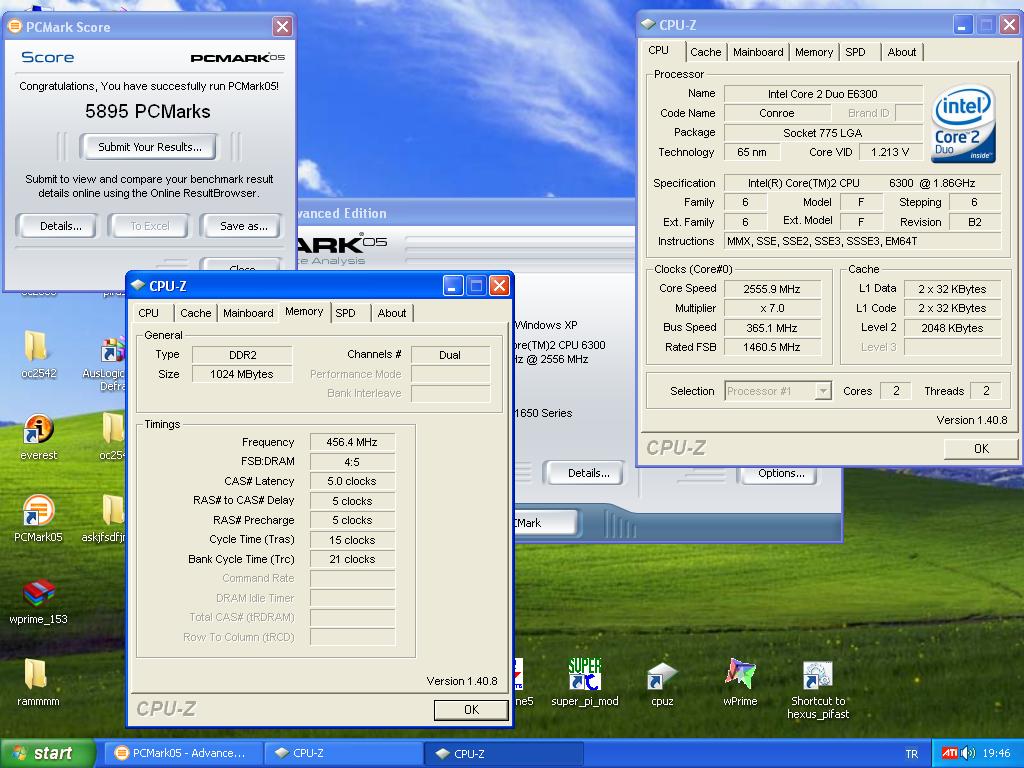This screenshot has width=1024, height=768.
Task: Open the oc2542 folder on desktop
Action: [37, 347]
